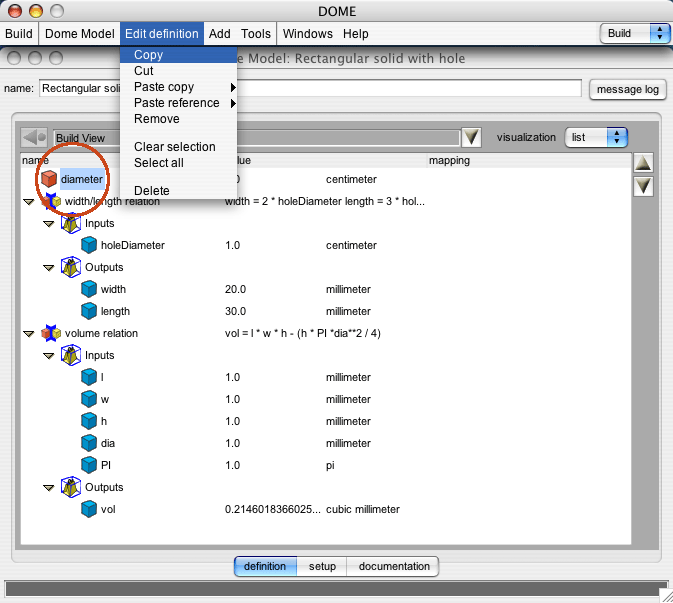Click the cube icon for parameter l
The width and height of the screenshot is (673, 603).
(89, 377)
